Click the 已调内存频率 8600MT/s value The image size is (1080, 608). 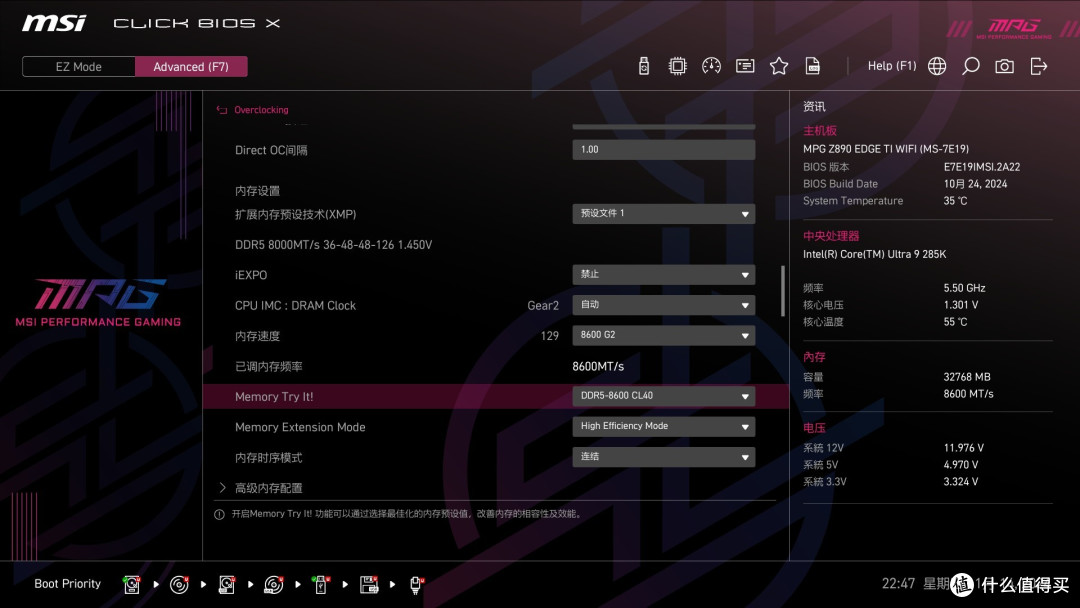point(598,366)
